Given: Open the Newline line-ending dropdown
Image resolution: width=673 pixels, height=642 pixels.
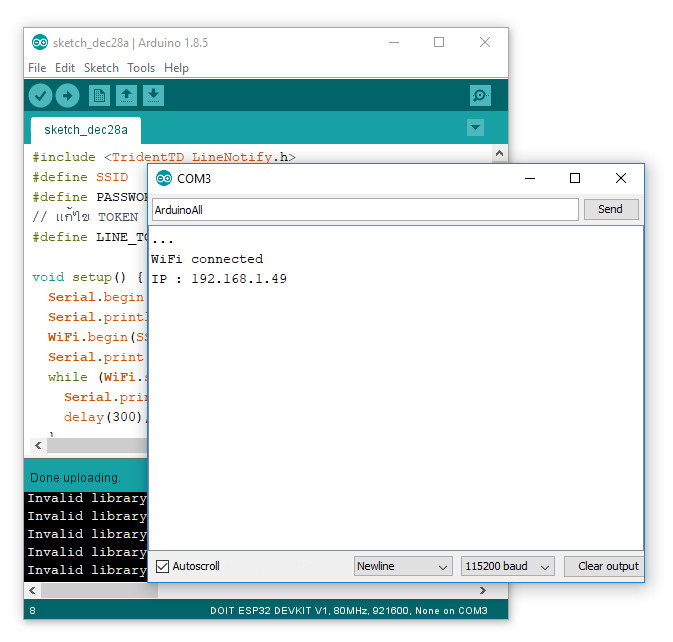Looking at the screenshot, I should tap(403, 566).
